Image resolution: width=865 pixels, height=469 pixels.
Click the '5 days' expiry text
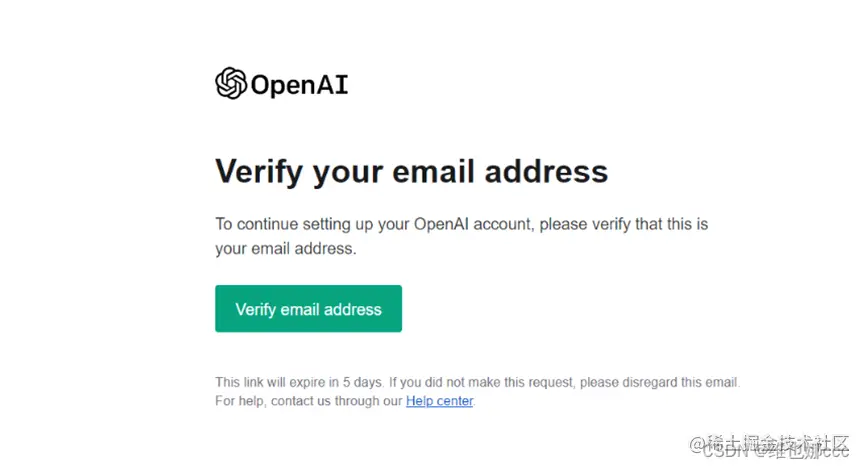click(x=362, y=382)
